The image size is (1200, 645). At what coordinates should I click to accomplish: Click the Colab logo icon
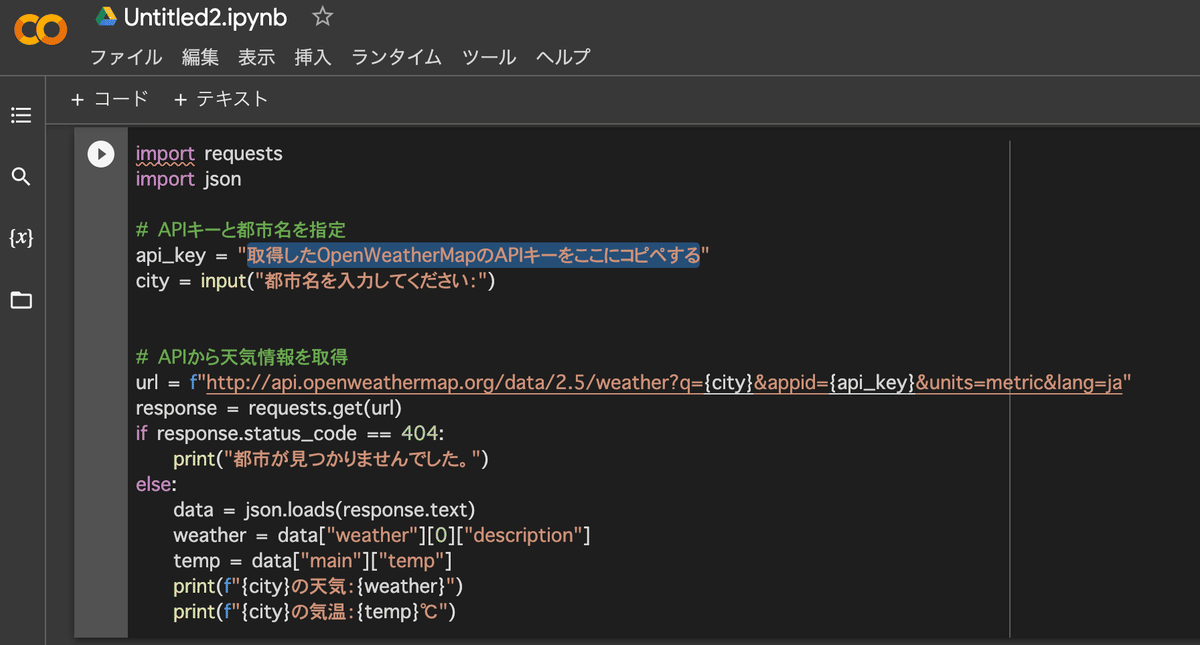pos(40,31)
